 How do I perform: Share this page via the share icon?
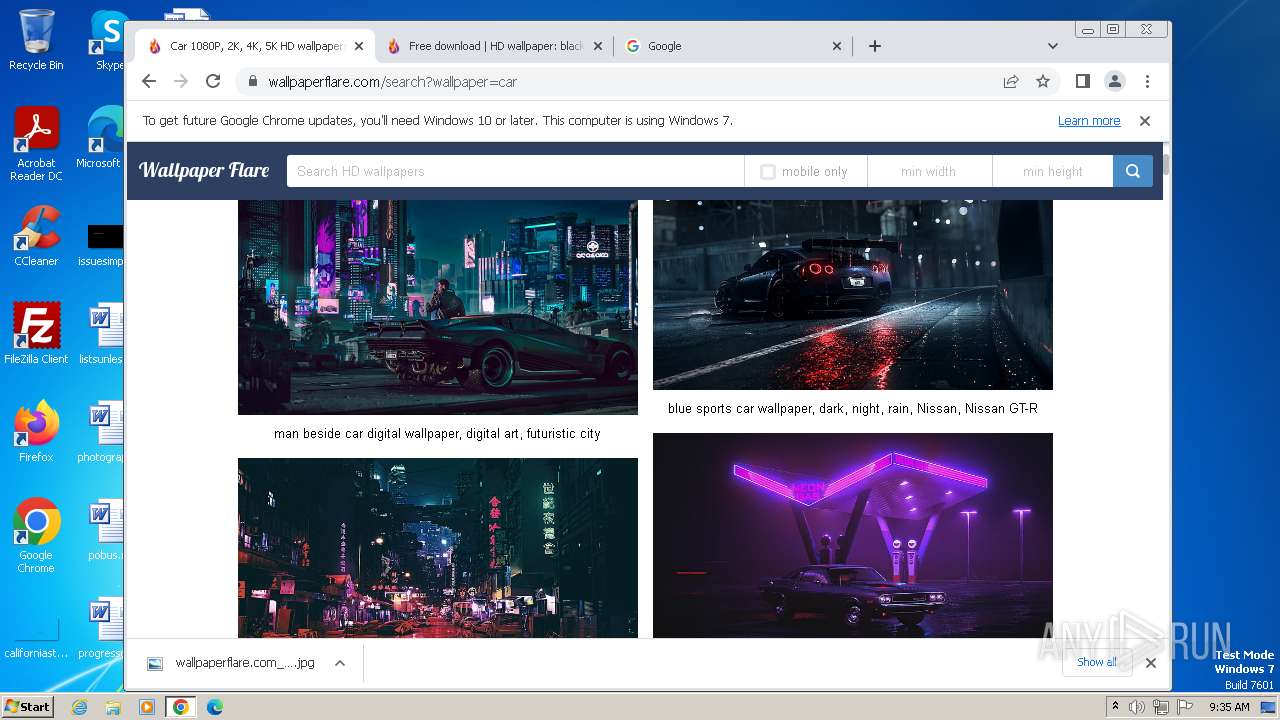[x=1011, y=81]
